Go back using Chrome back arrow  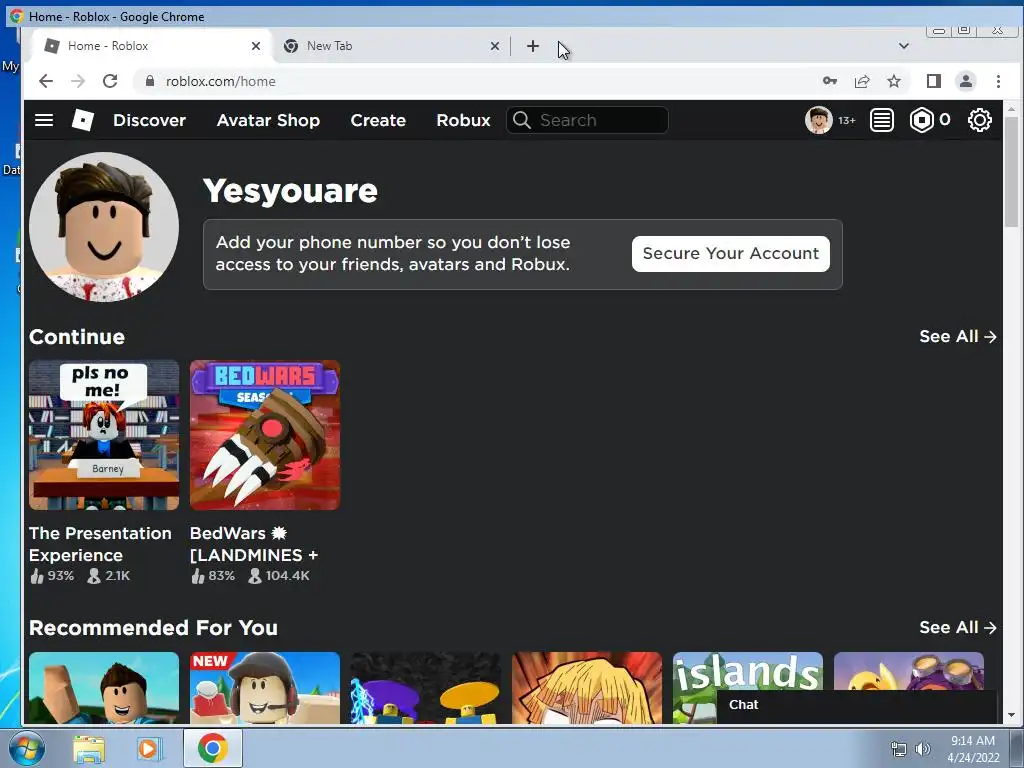tap(46, 81)
